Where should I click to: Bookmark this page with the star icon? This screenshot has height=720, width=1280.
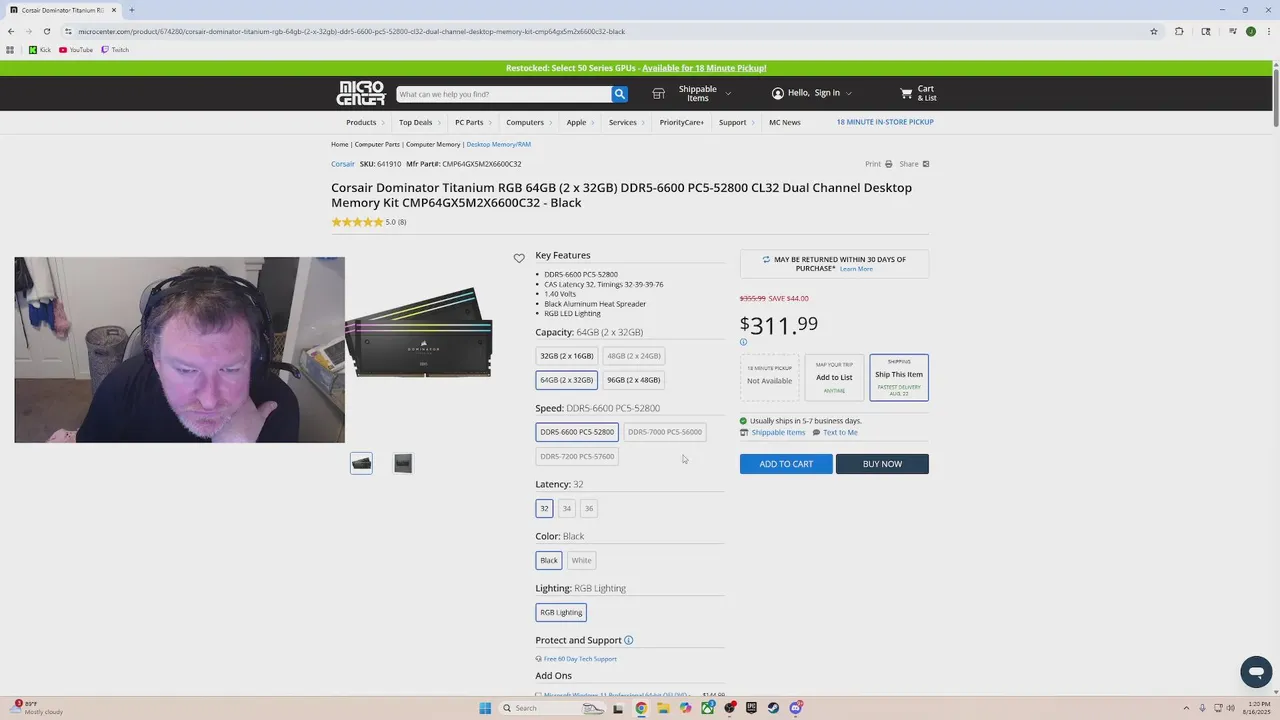click(1154, 31)
